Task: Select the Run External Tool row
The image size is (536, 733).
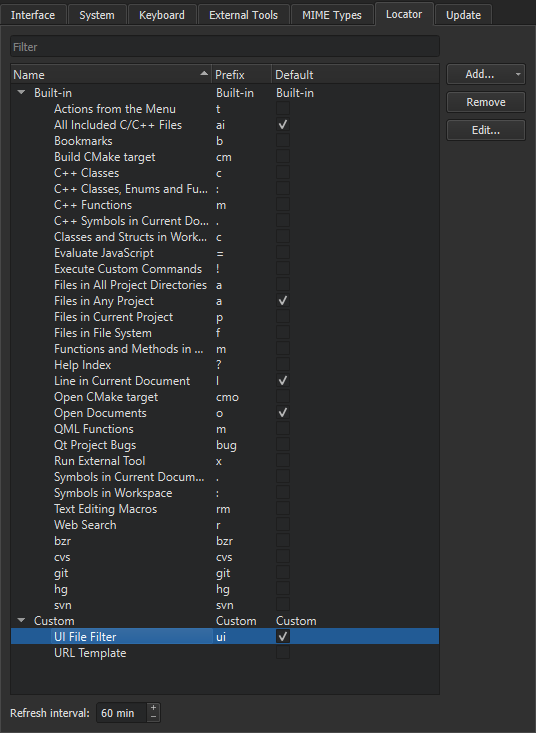Action: click(x=225, y=461)
